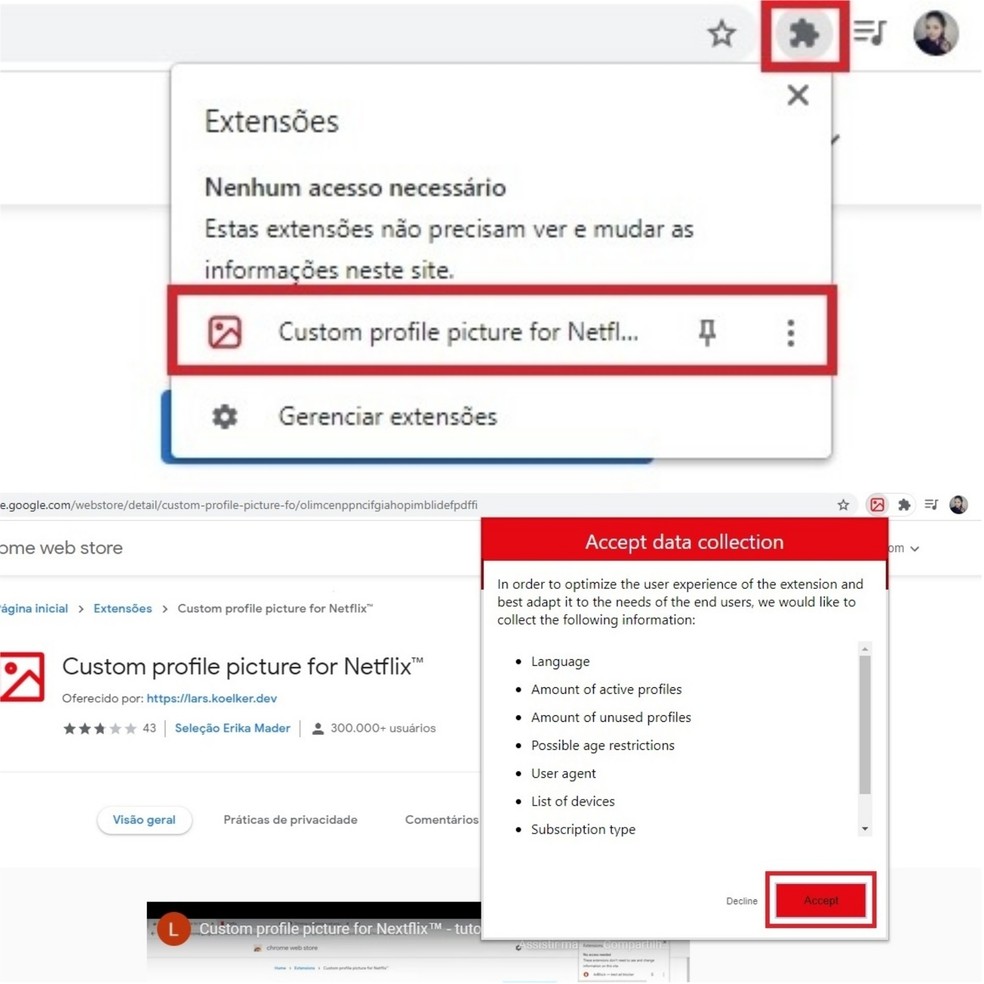This screenshot has width=984, height=984.
Task: Click small media controls icon on web store toolbar
Action: [x=931, y=505]
